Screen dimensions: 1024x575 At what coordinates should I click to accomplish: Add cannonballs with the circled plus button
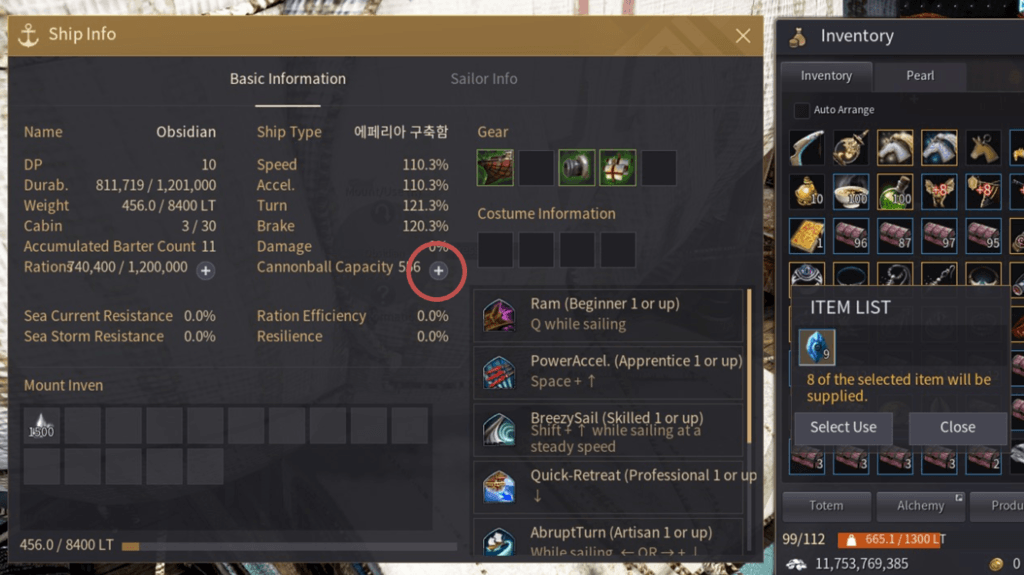(439, 271)
